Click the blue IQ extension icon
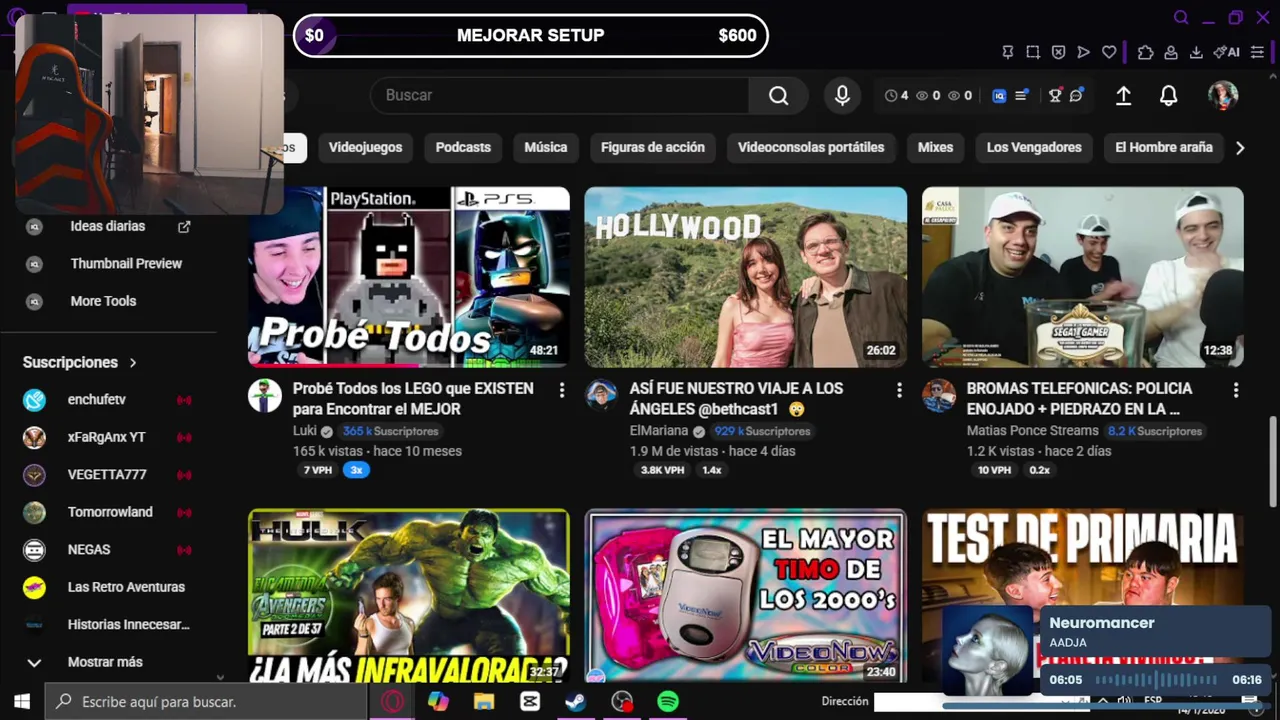Screen dimensions: 1280x720 (999, 96)
